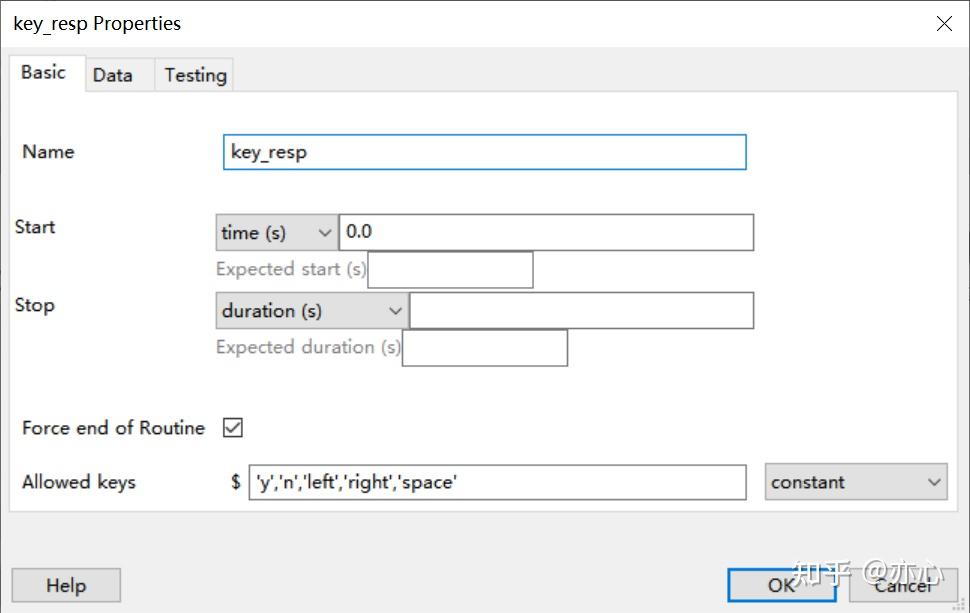Screen dimensions: 970x613
Task: Click the dollar sign beside Allowed keys
Action: click(x=236, y=482)
